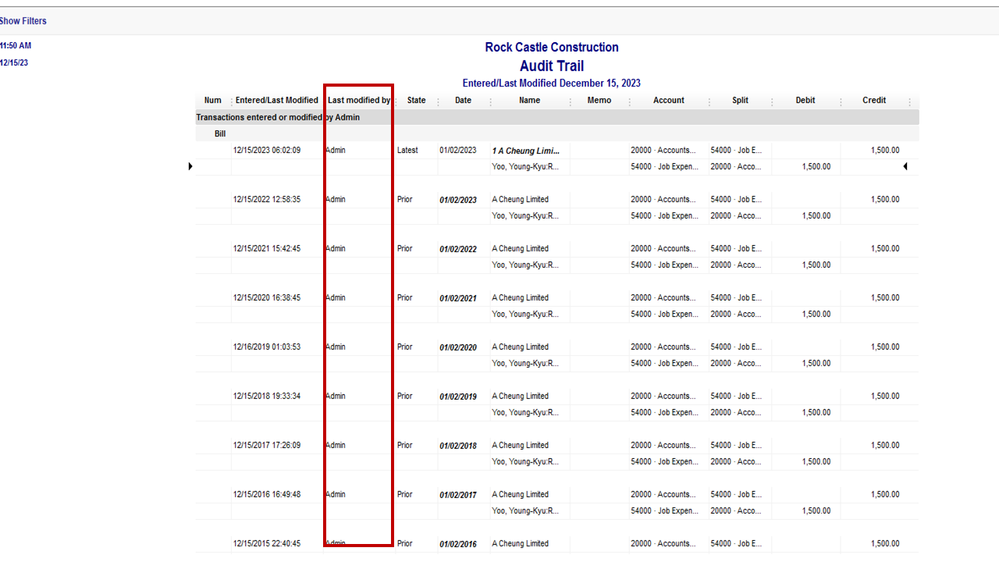Click the date 01/02/2018

[x=457, y=445]
